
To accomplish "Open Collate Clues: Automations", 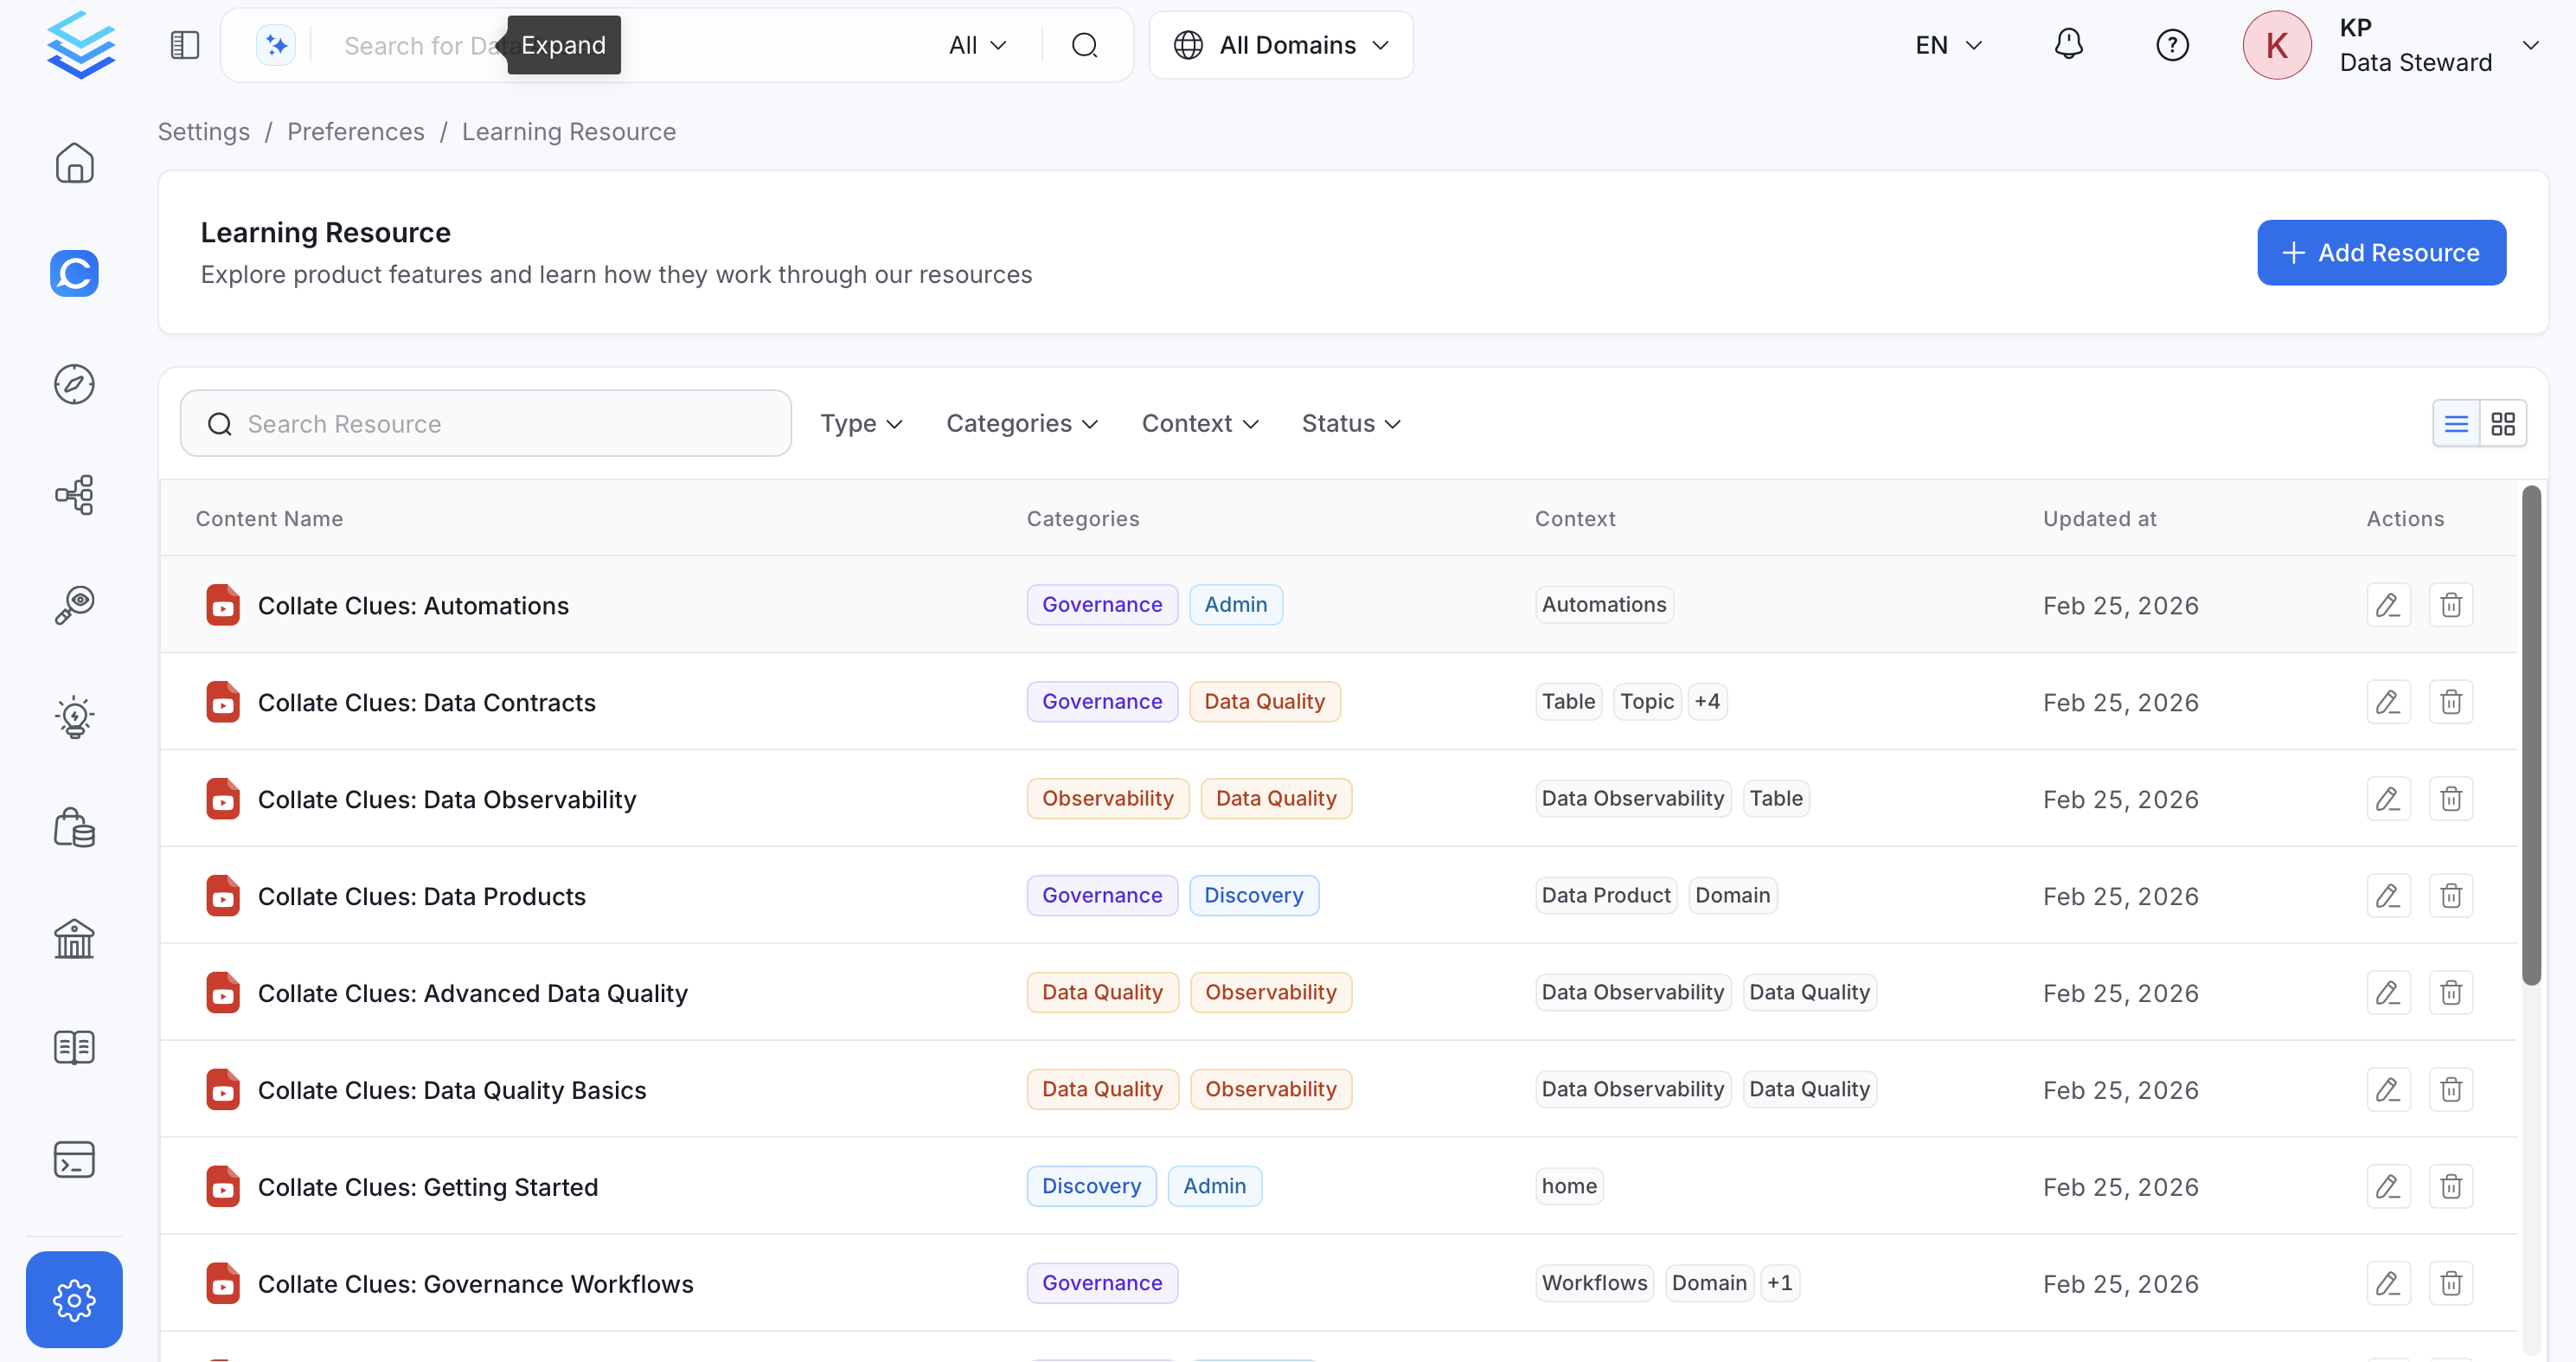I will pos(413,606).
